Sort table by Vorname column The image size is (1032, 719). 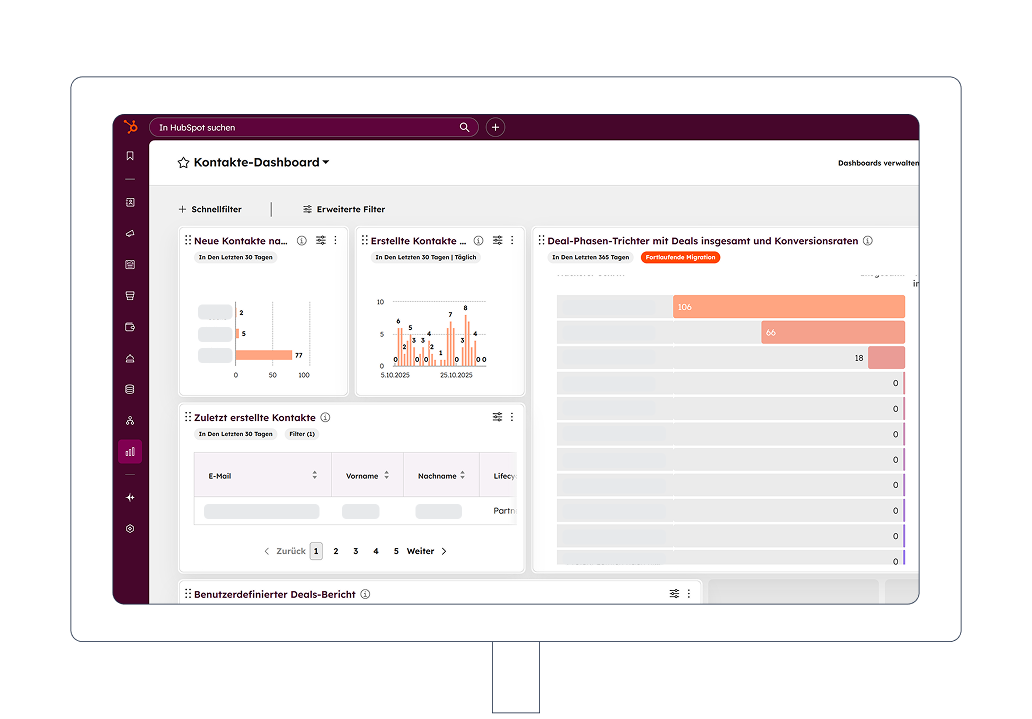coord(386,476)
